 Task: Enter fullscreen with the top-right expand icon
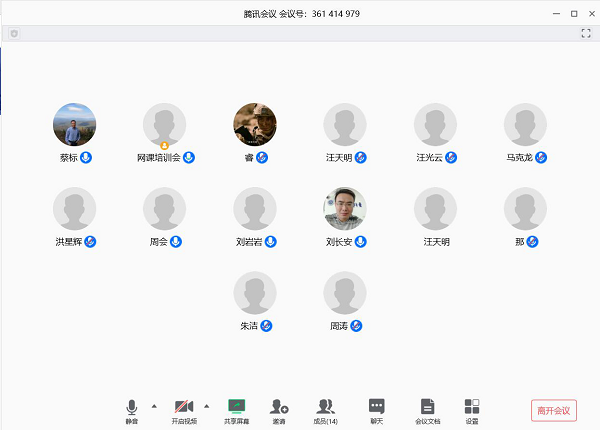click(586, 34)
